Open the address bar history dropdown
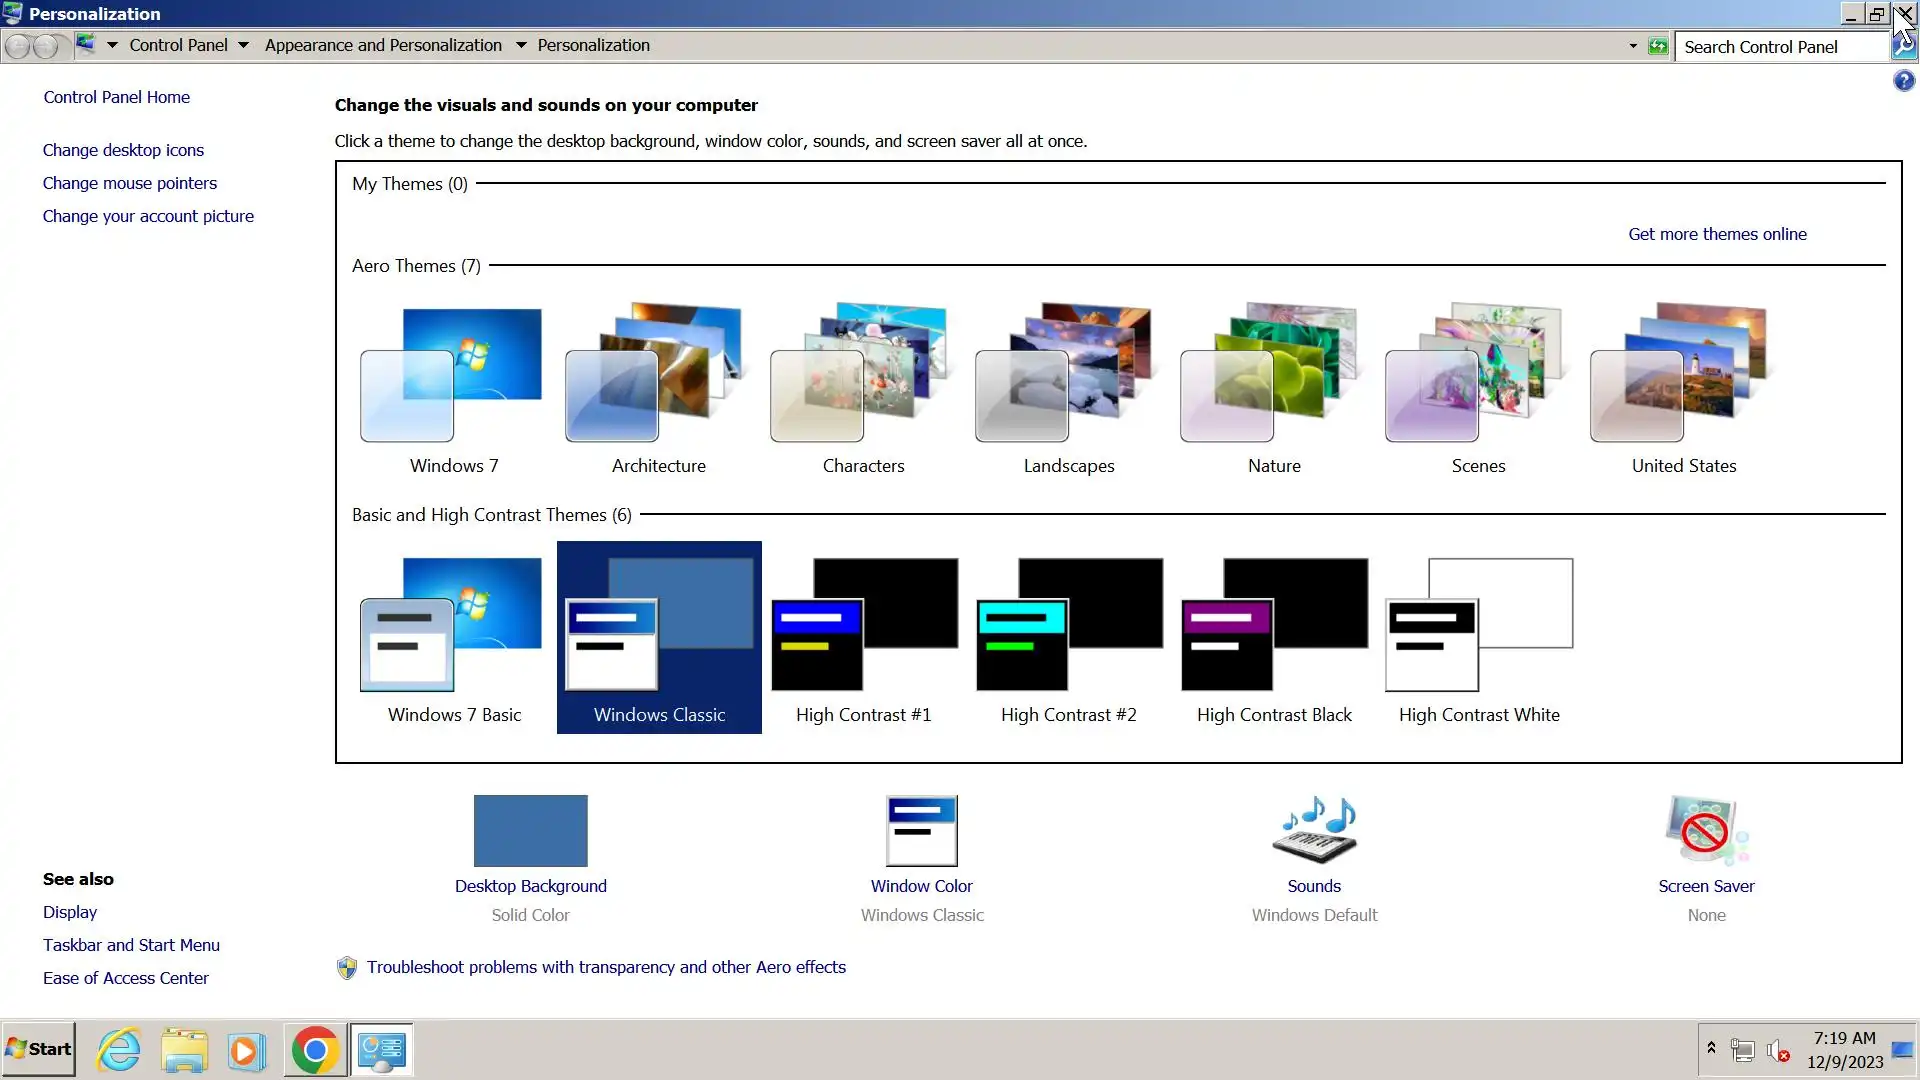 [x=1633, y=46]
